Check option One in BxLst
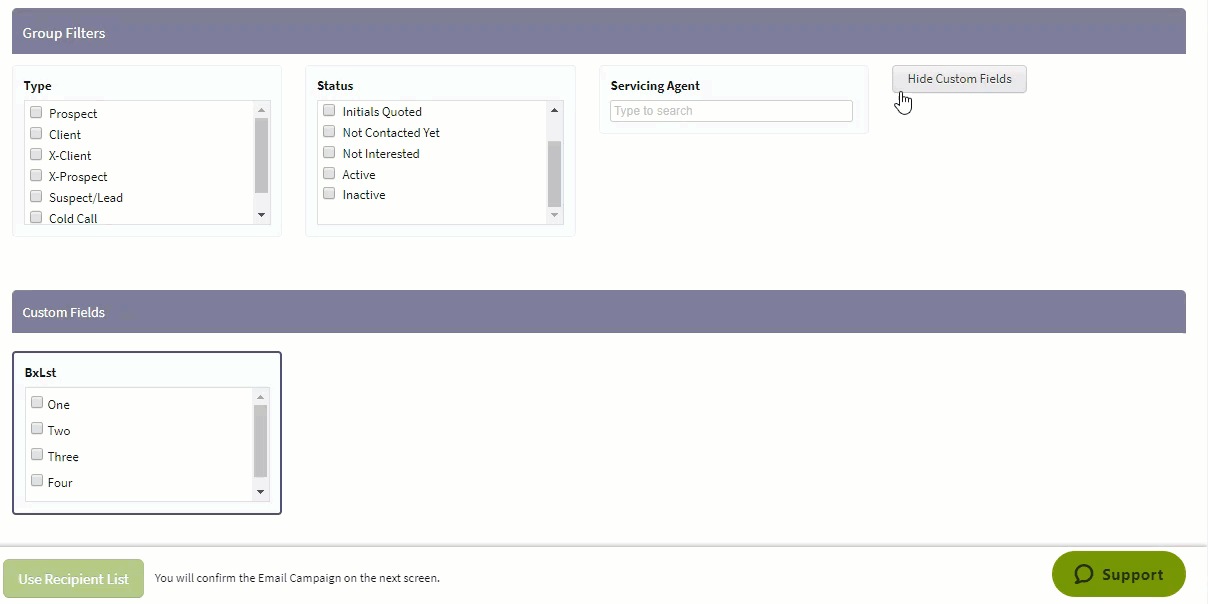The height and width of the screenshot is (604, 1208). (x=37, y=404)
